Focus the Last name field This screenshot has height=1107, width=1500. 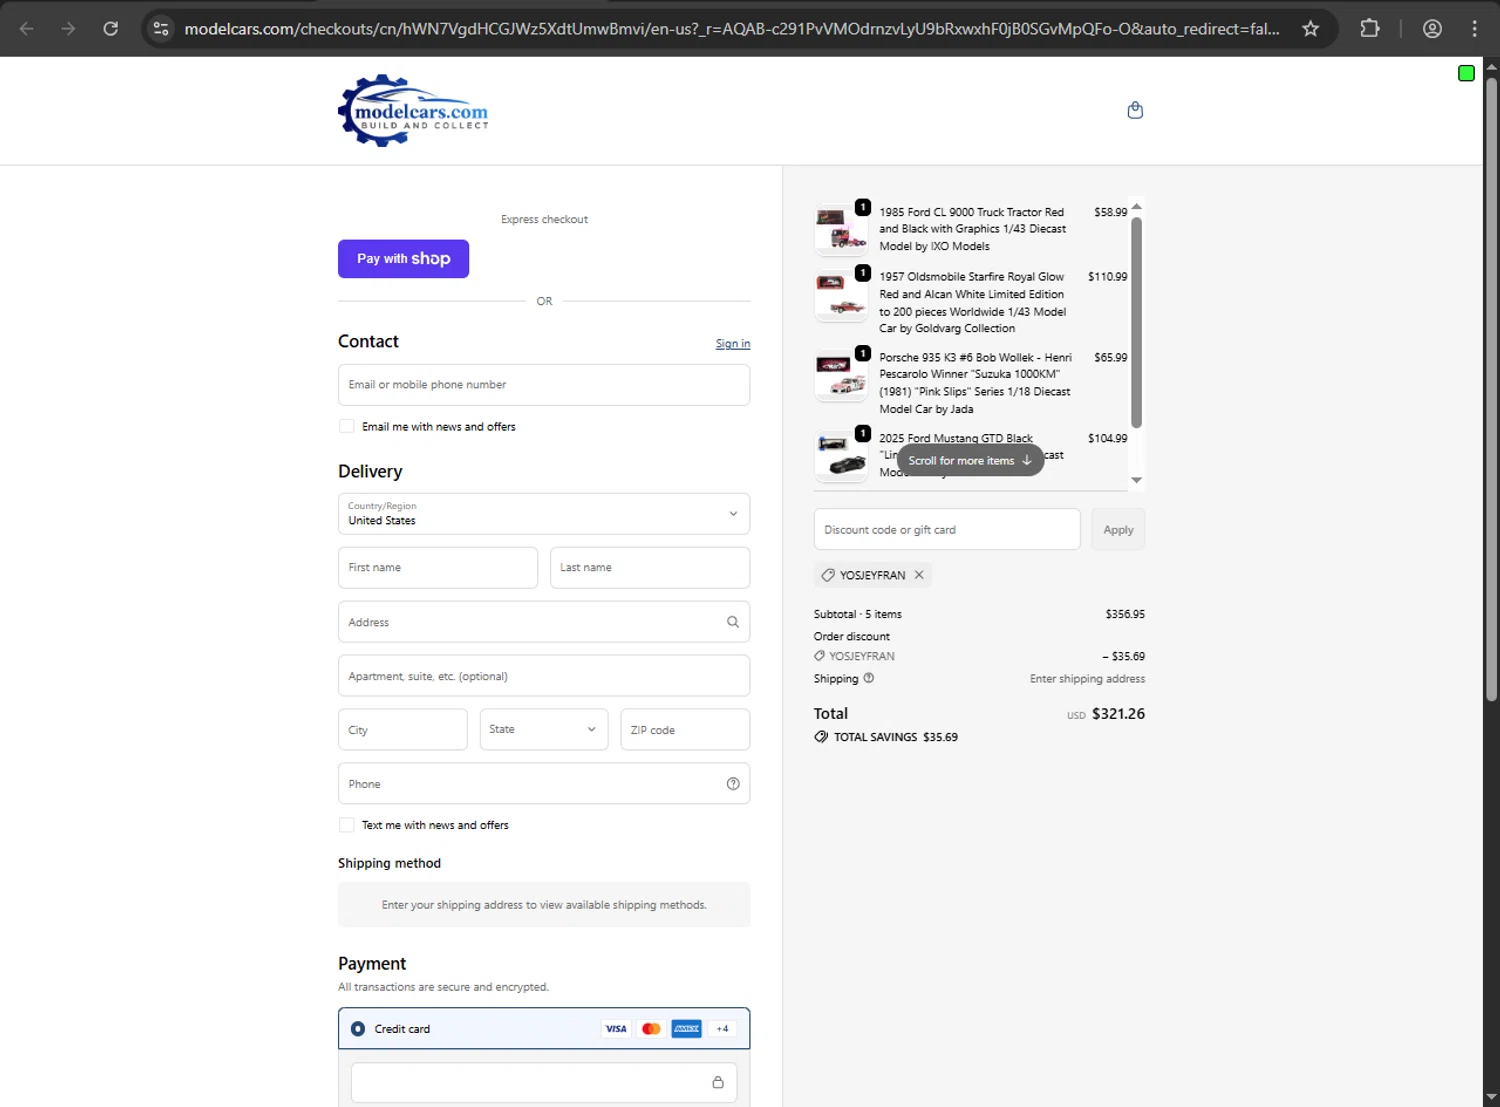pyautogui.click(x=650, y=568)
